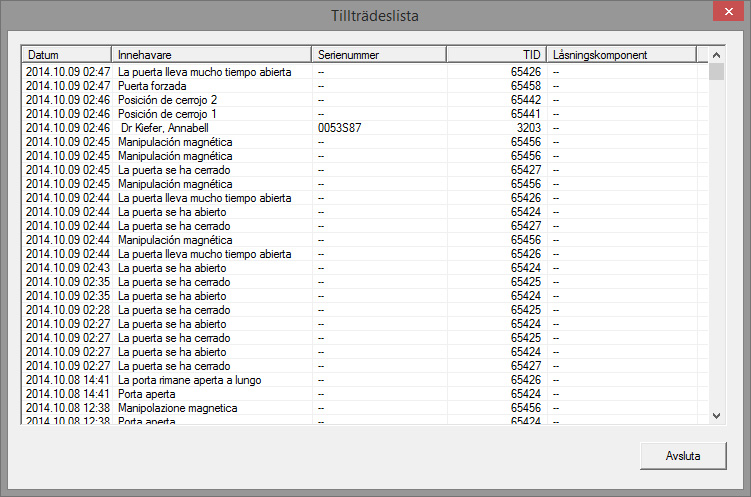Click the Avsluta button
Image resolution: width=751 pixels, height=497 pixels.
pos(683,456)
